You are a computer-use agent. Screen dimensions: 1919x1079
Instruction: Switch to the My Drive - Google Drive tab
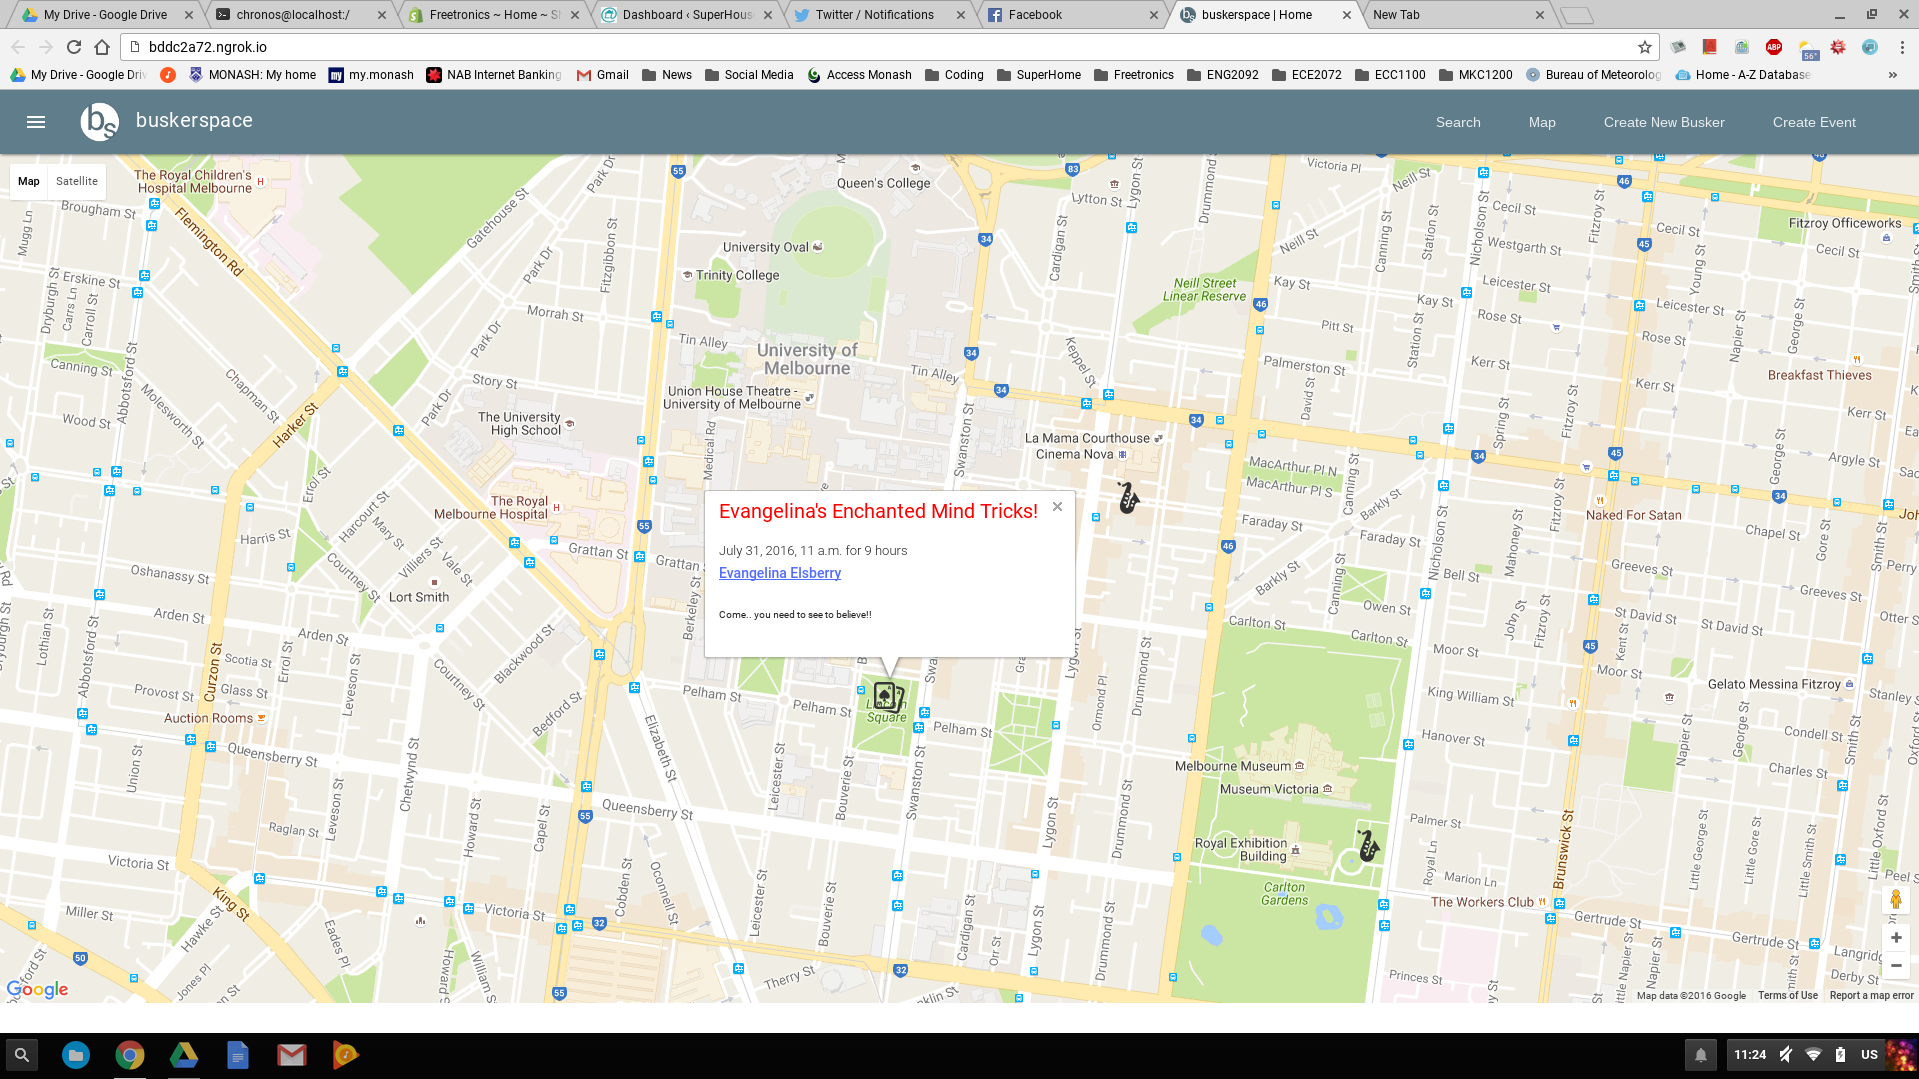105,15
